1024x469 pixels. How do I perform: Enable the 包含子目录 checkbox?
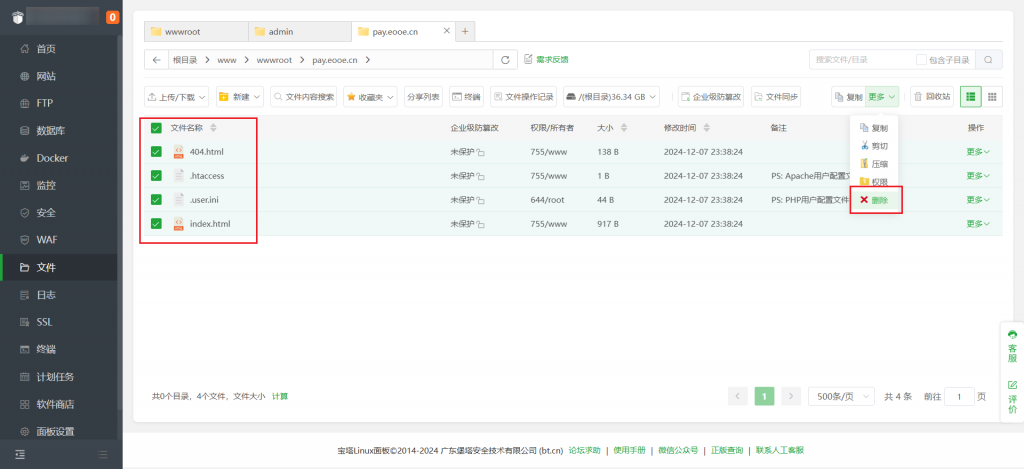(x=921, y=60)
